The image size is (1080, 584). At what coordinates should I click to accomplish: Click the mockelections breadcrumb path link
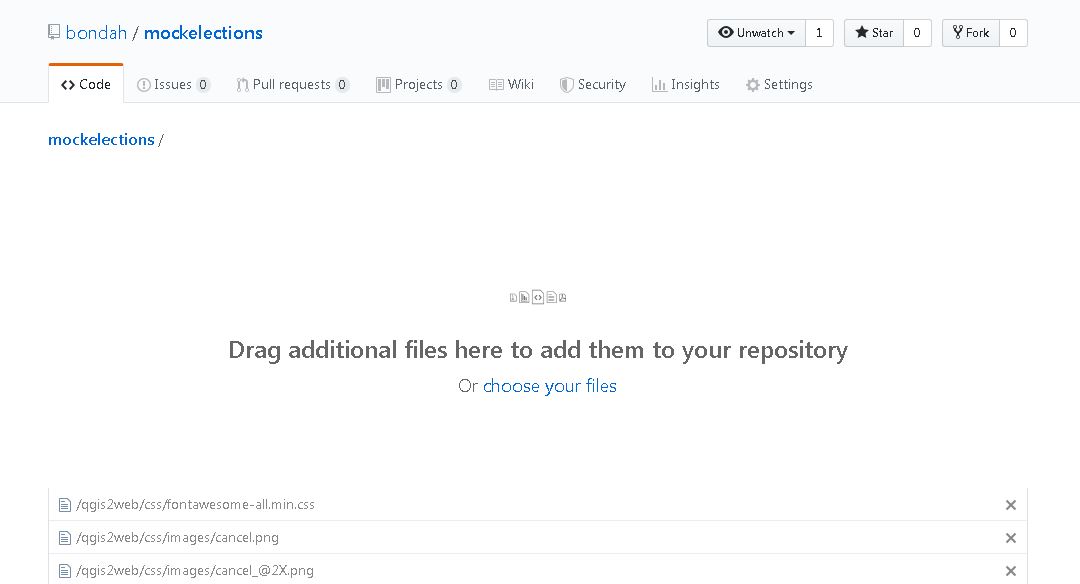point(101,140)
